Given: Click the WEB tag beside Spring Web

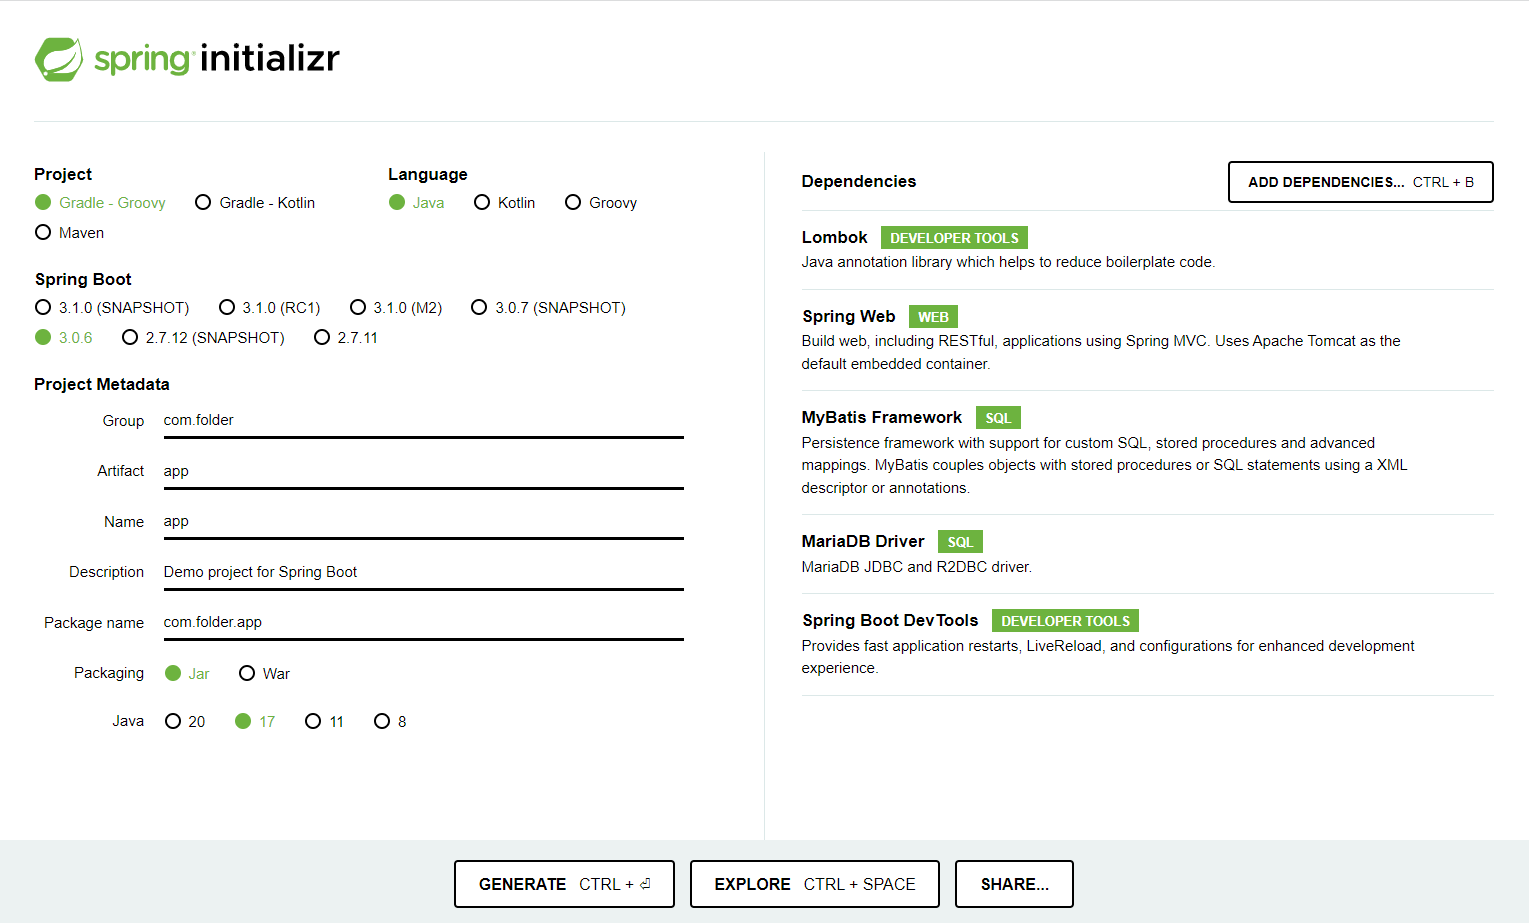Looking at the screenshot, I should (933, 317).
